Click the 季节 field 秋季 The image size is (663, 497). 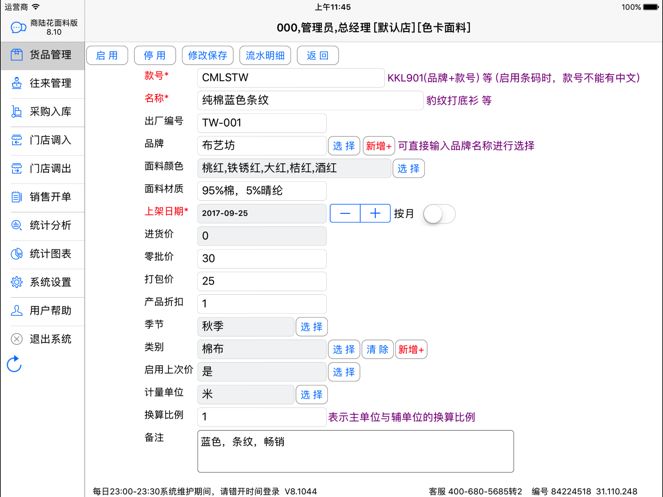pos(246,327)
